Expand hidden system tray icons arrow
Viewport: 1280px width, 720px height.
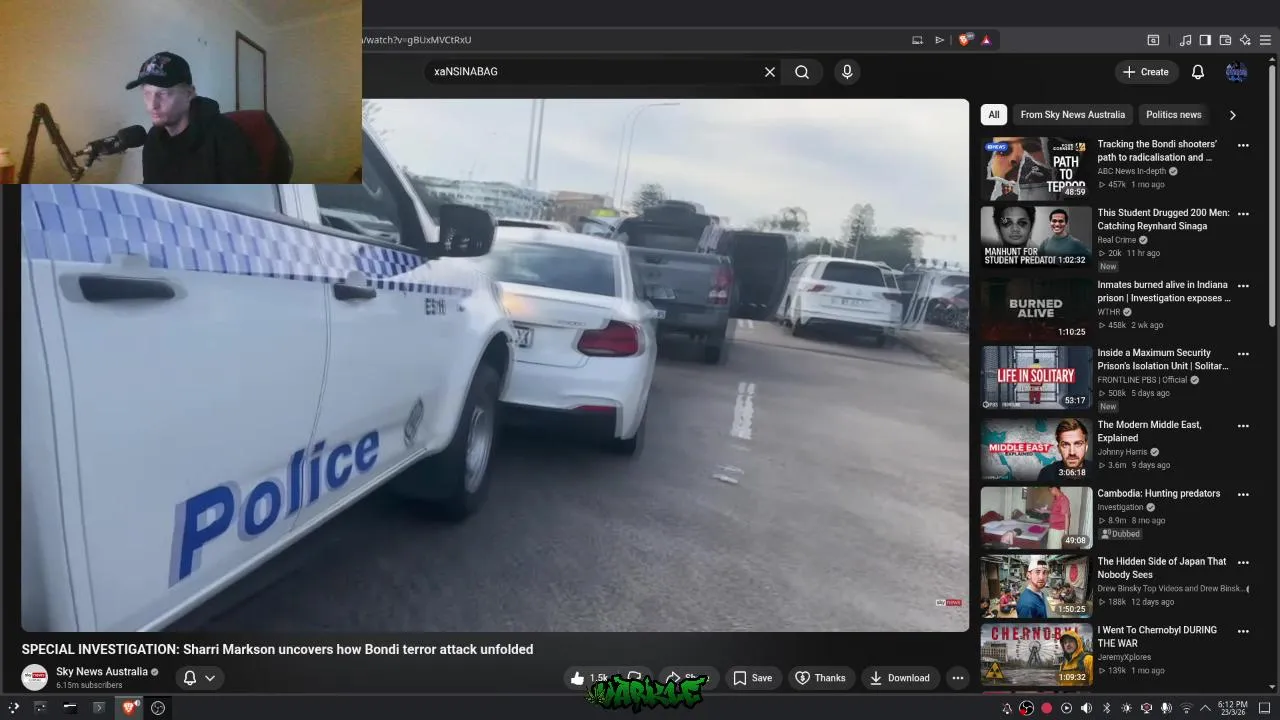1204,708
